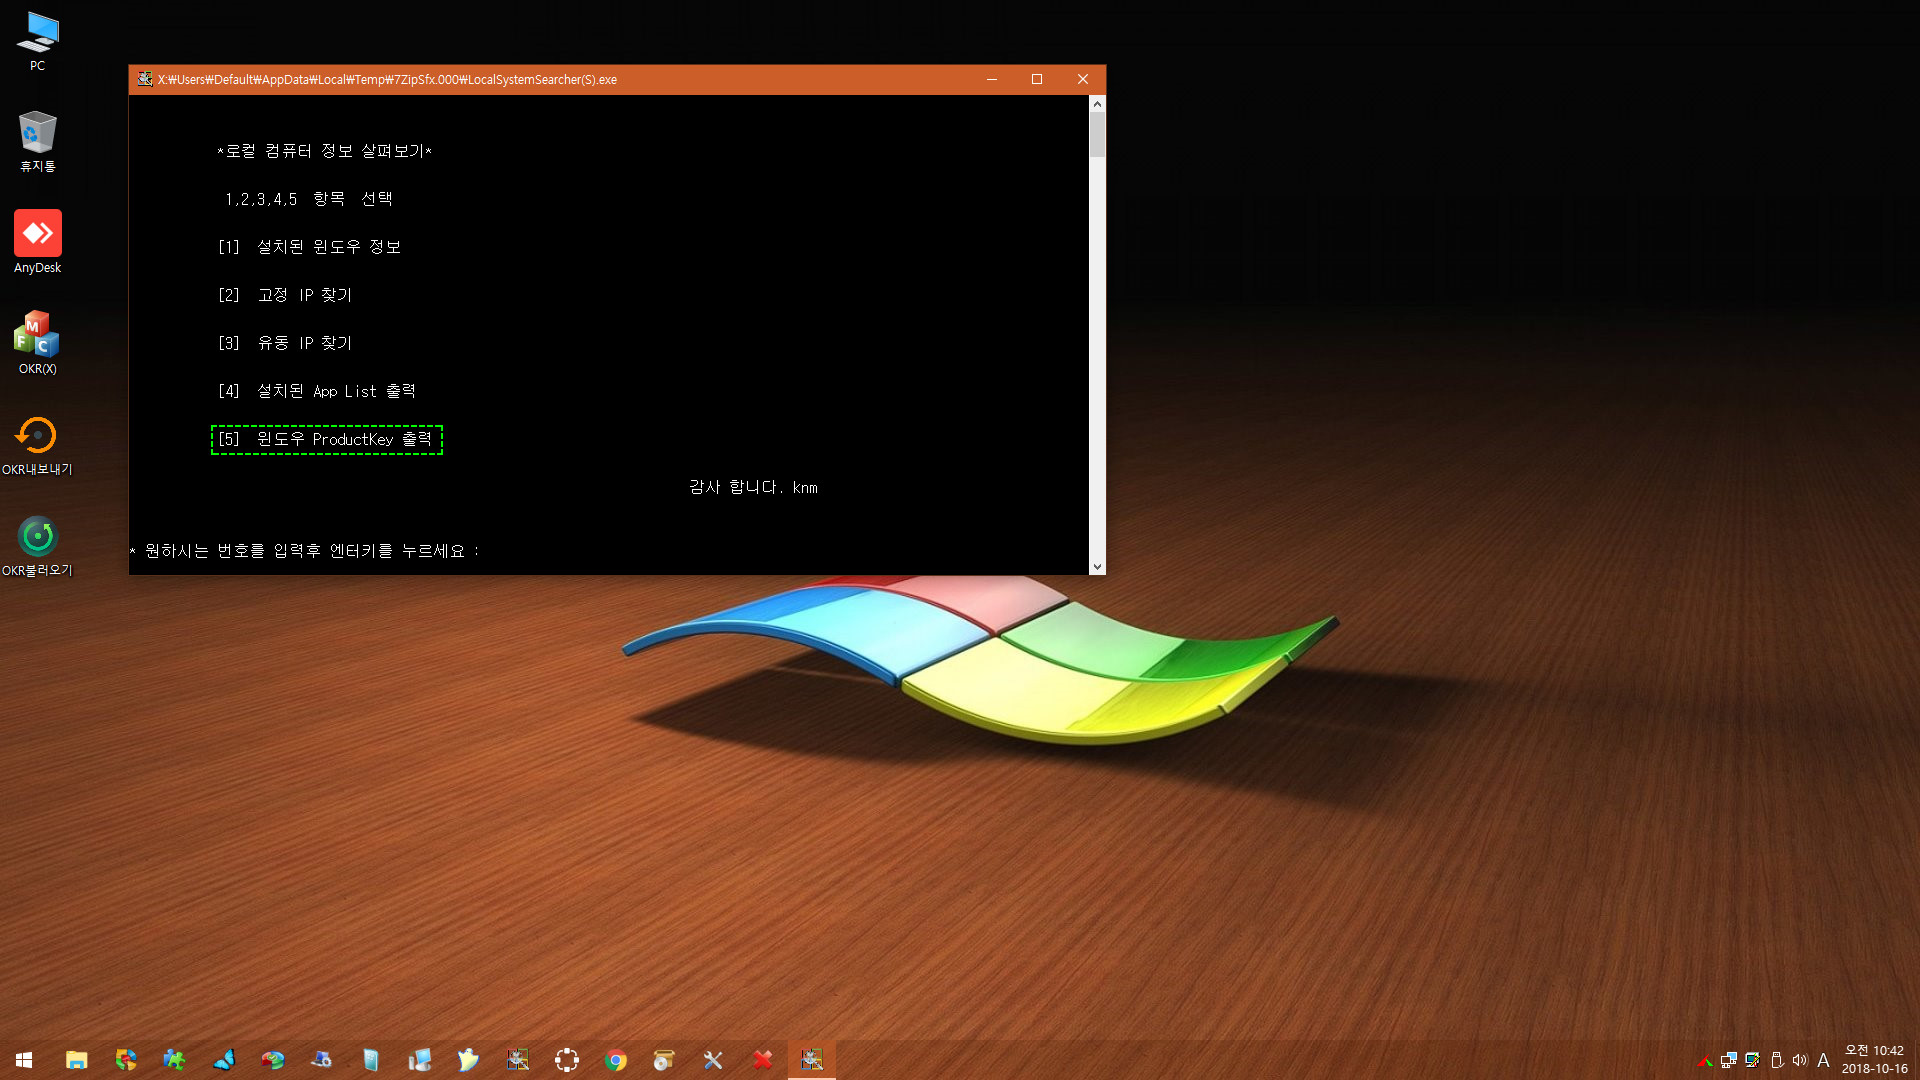This screenshot has height=1080, width=1920.
Task: Click the '[2] 고정 IP 찾기' line
Action: 285,295
